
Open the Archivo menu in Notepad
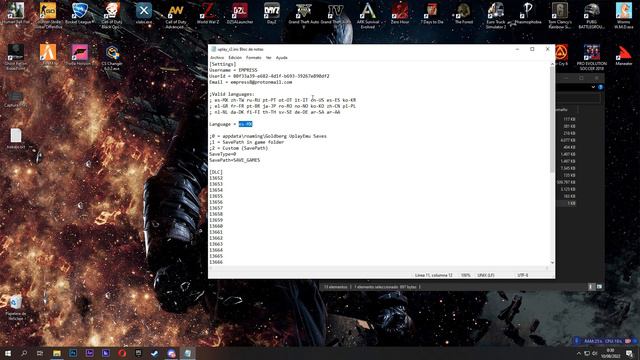point(217,58)
